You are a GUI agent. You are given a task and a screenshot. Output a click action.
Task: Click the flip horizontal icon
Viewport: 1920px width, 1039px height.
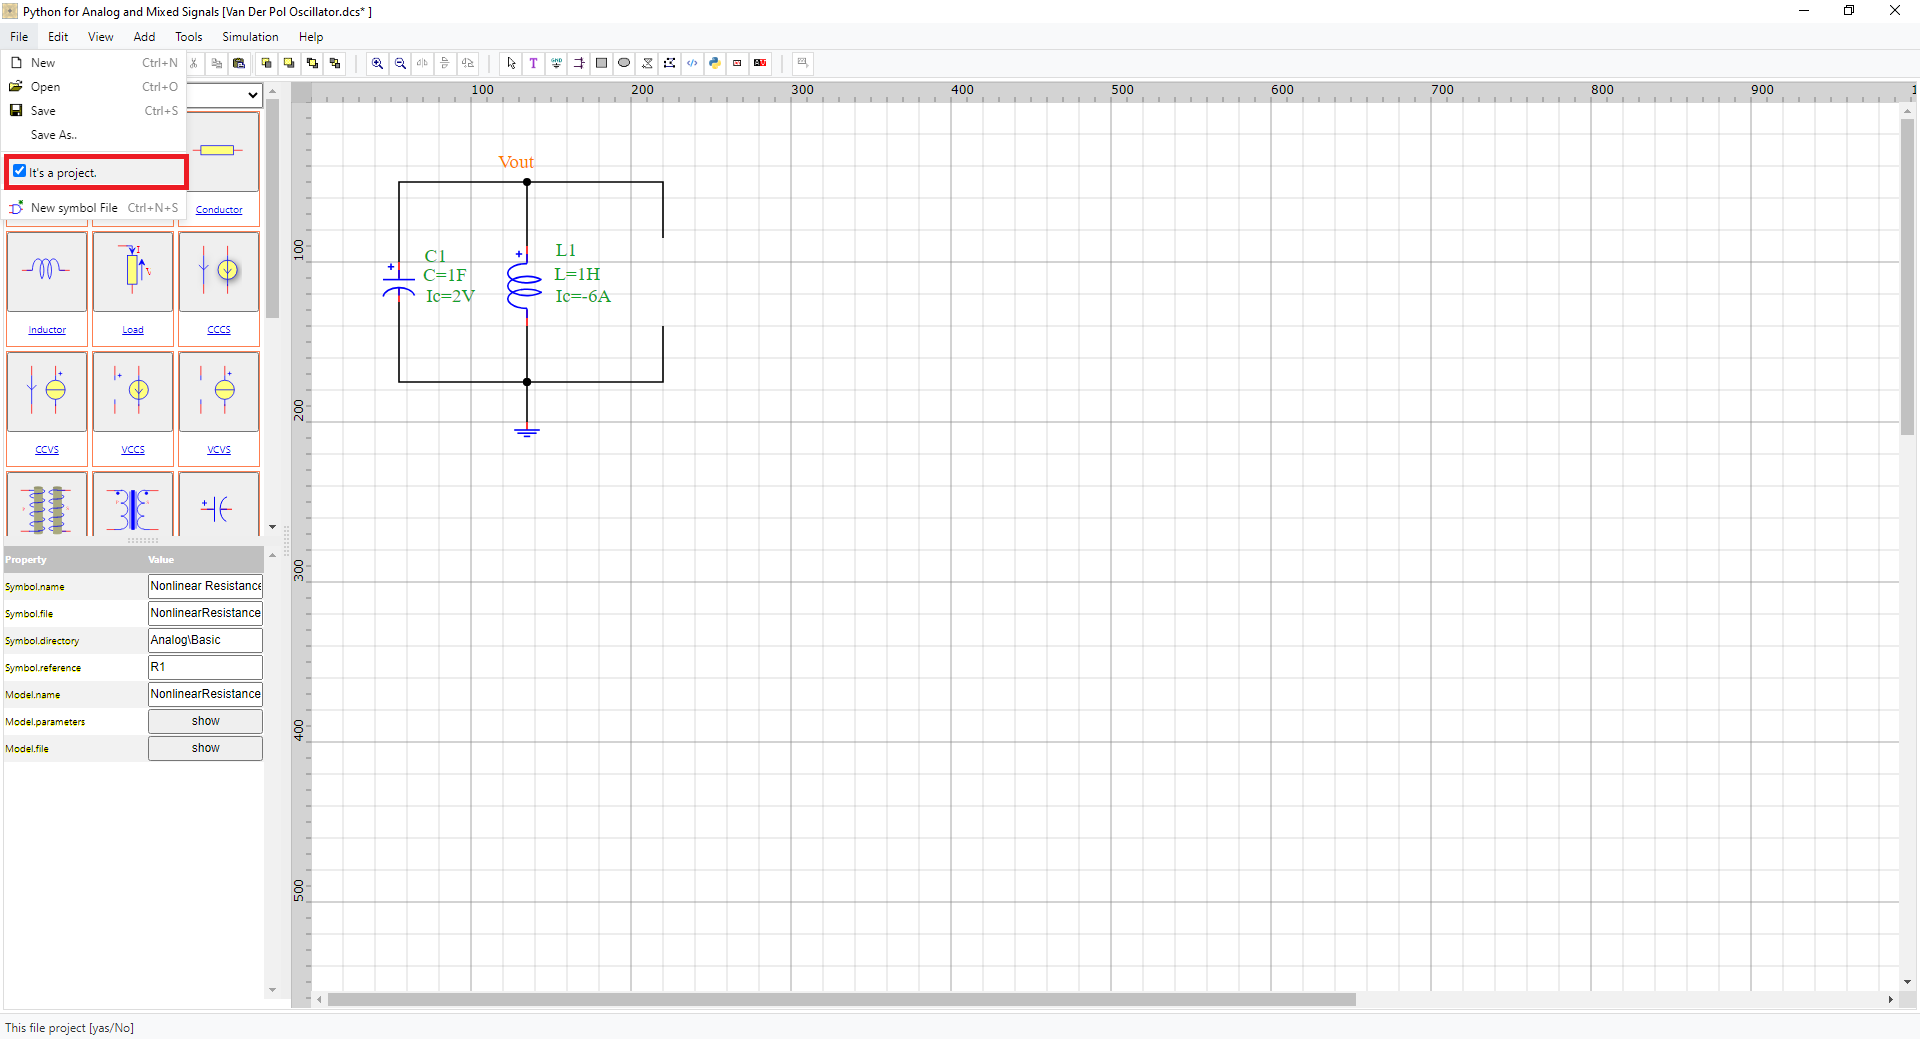coord(422,63)
